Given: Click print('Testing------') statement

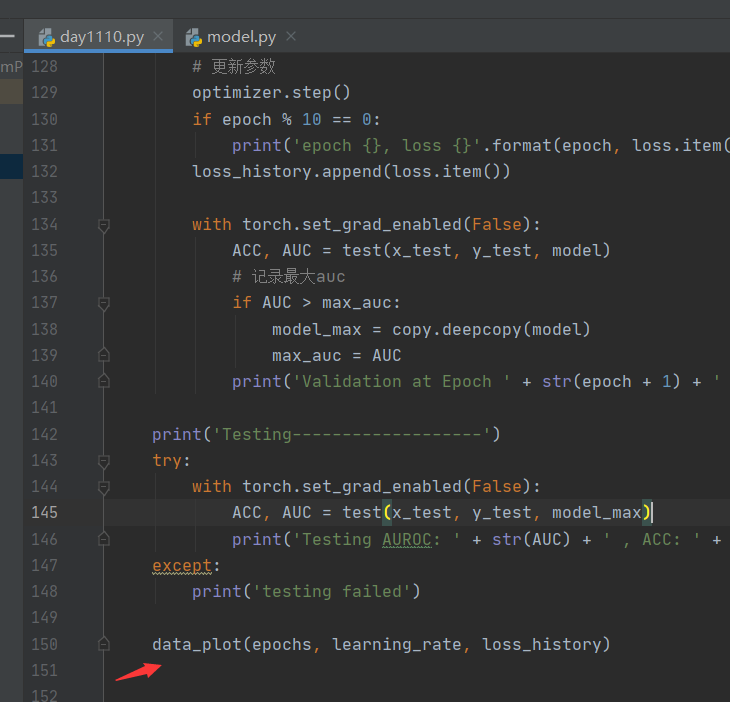Looking at the screenshot, I should click(326, 434).
